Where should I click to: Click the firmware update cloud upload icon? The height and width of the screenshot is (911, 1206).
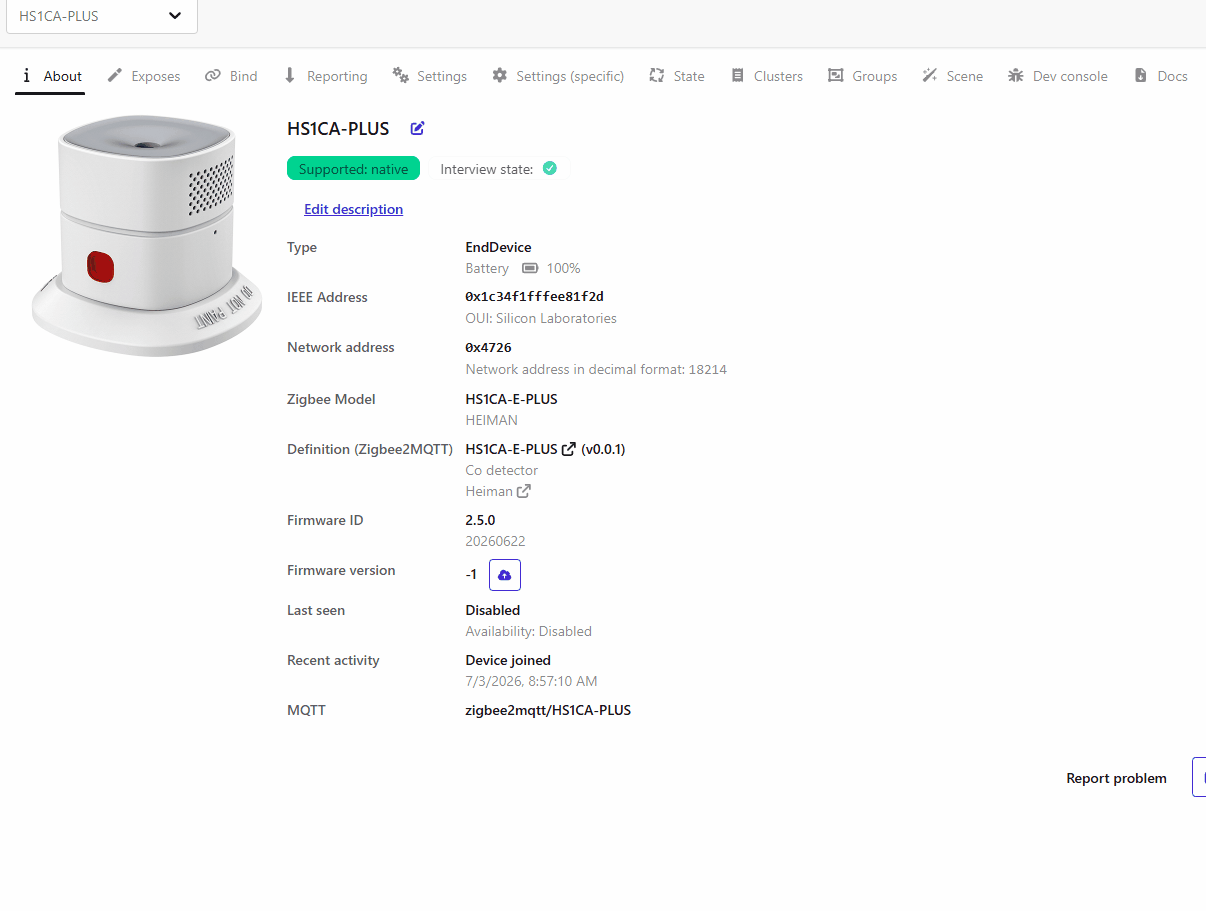point(505,575)
